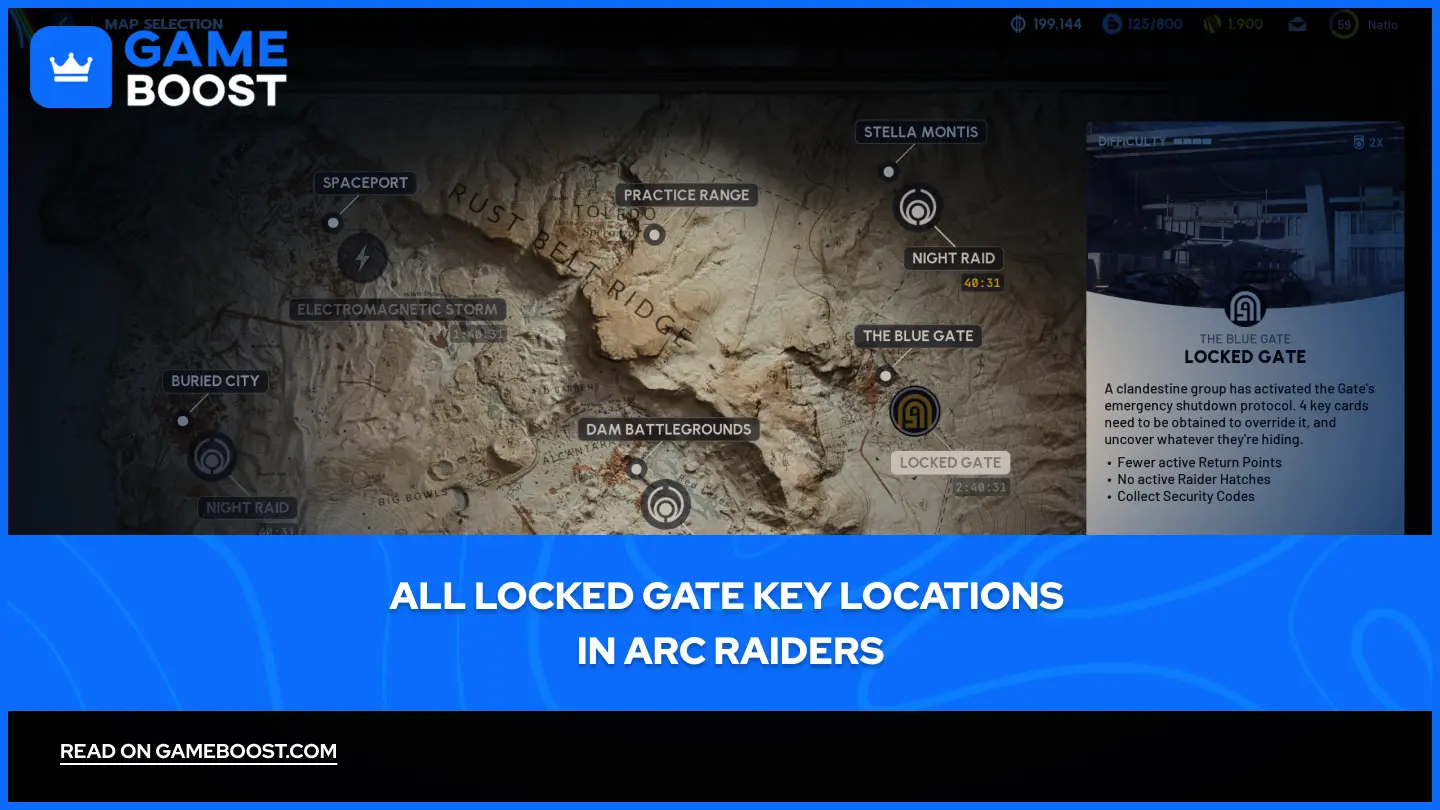Screen dimensions: 1440x810
Task: Select the Buried City Night Raid icon
Action: pos(213,455)
